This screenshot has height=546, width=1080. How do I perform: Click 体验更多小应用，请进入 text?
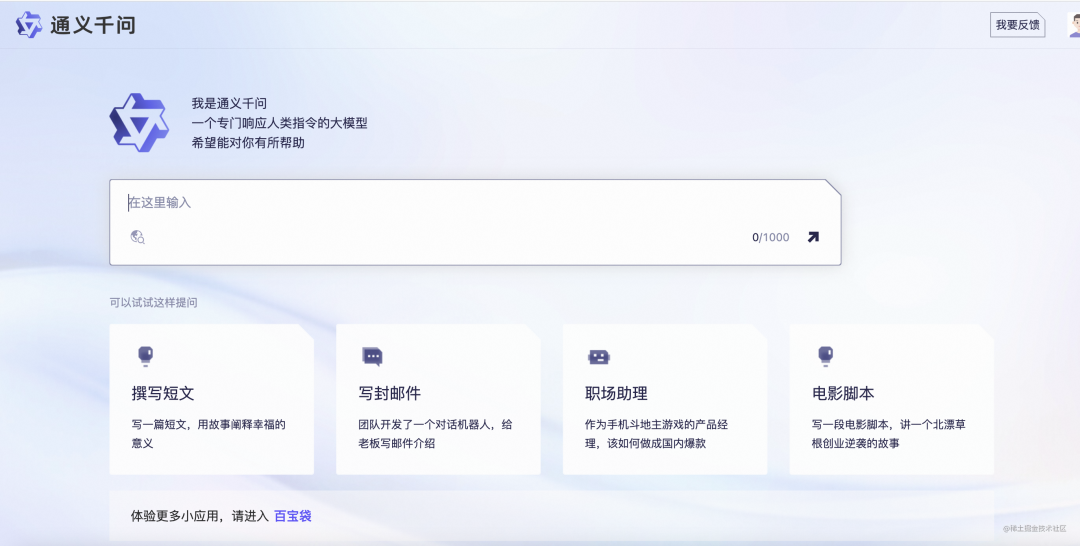[200, 516]
